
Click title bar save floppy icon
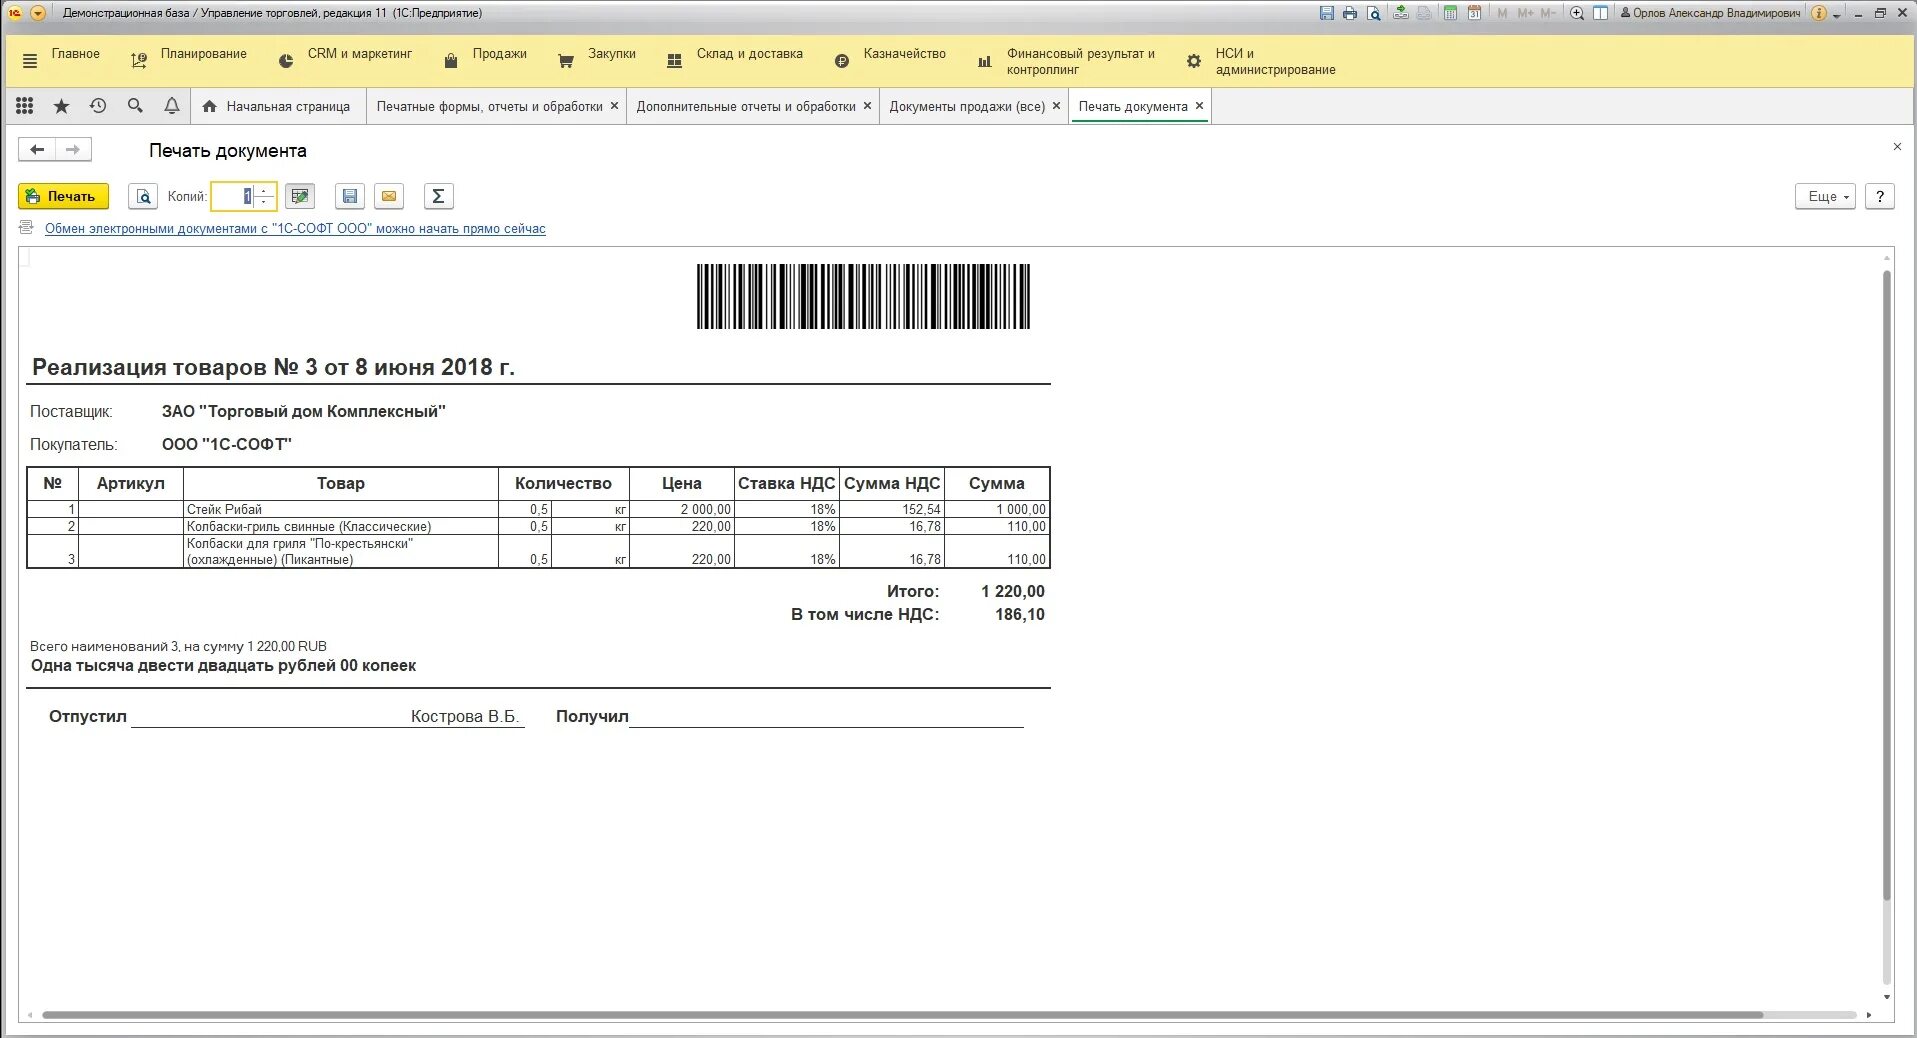1326,13
